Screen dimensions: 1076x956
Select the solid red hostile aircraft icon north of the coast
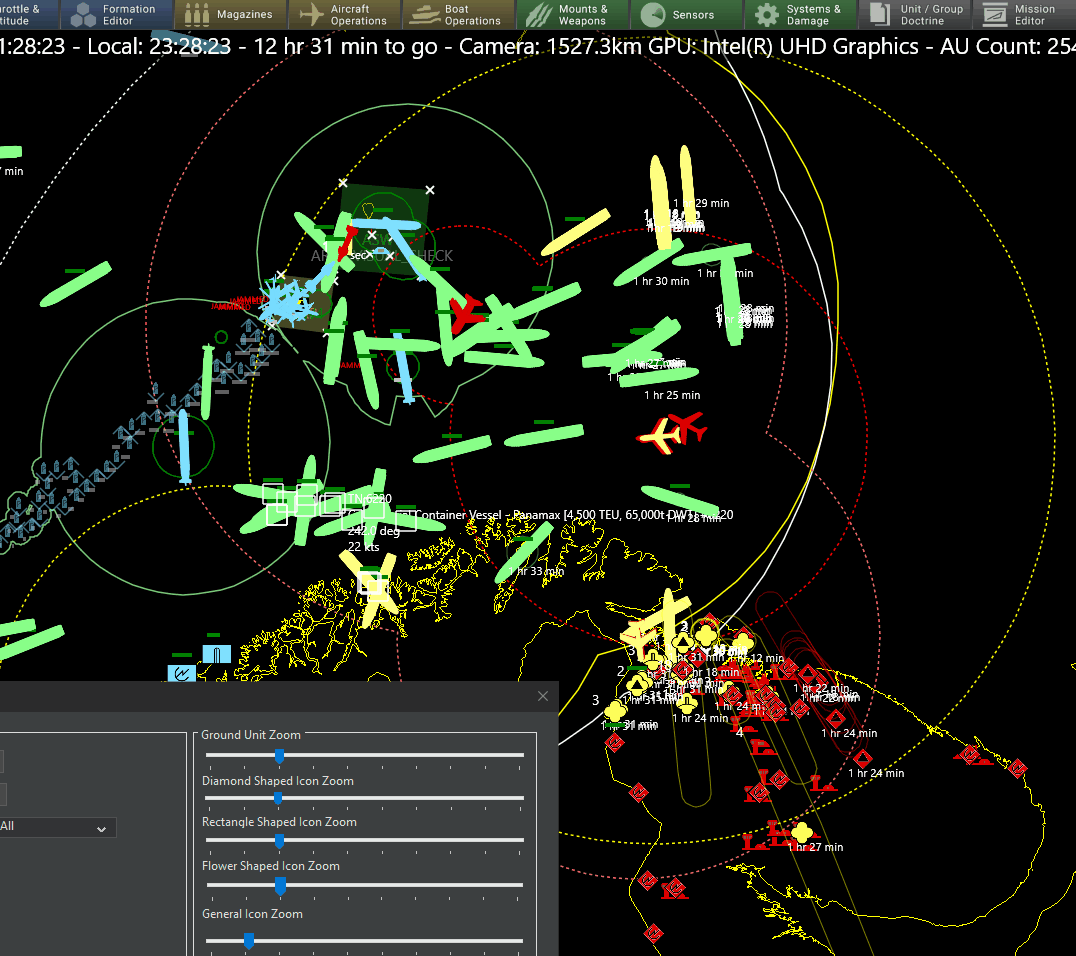tap(467, 312)
